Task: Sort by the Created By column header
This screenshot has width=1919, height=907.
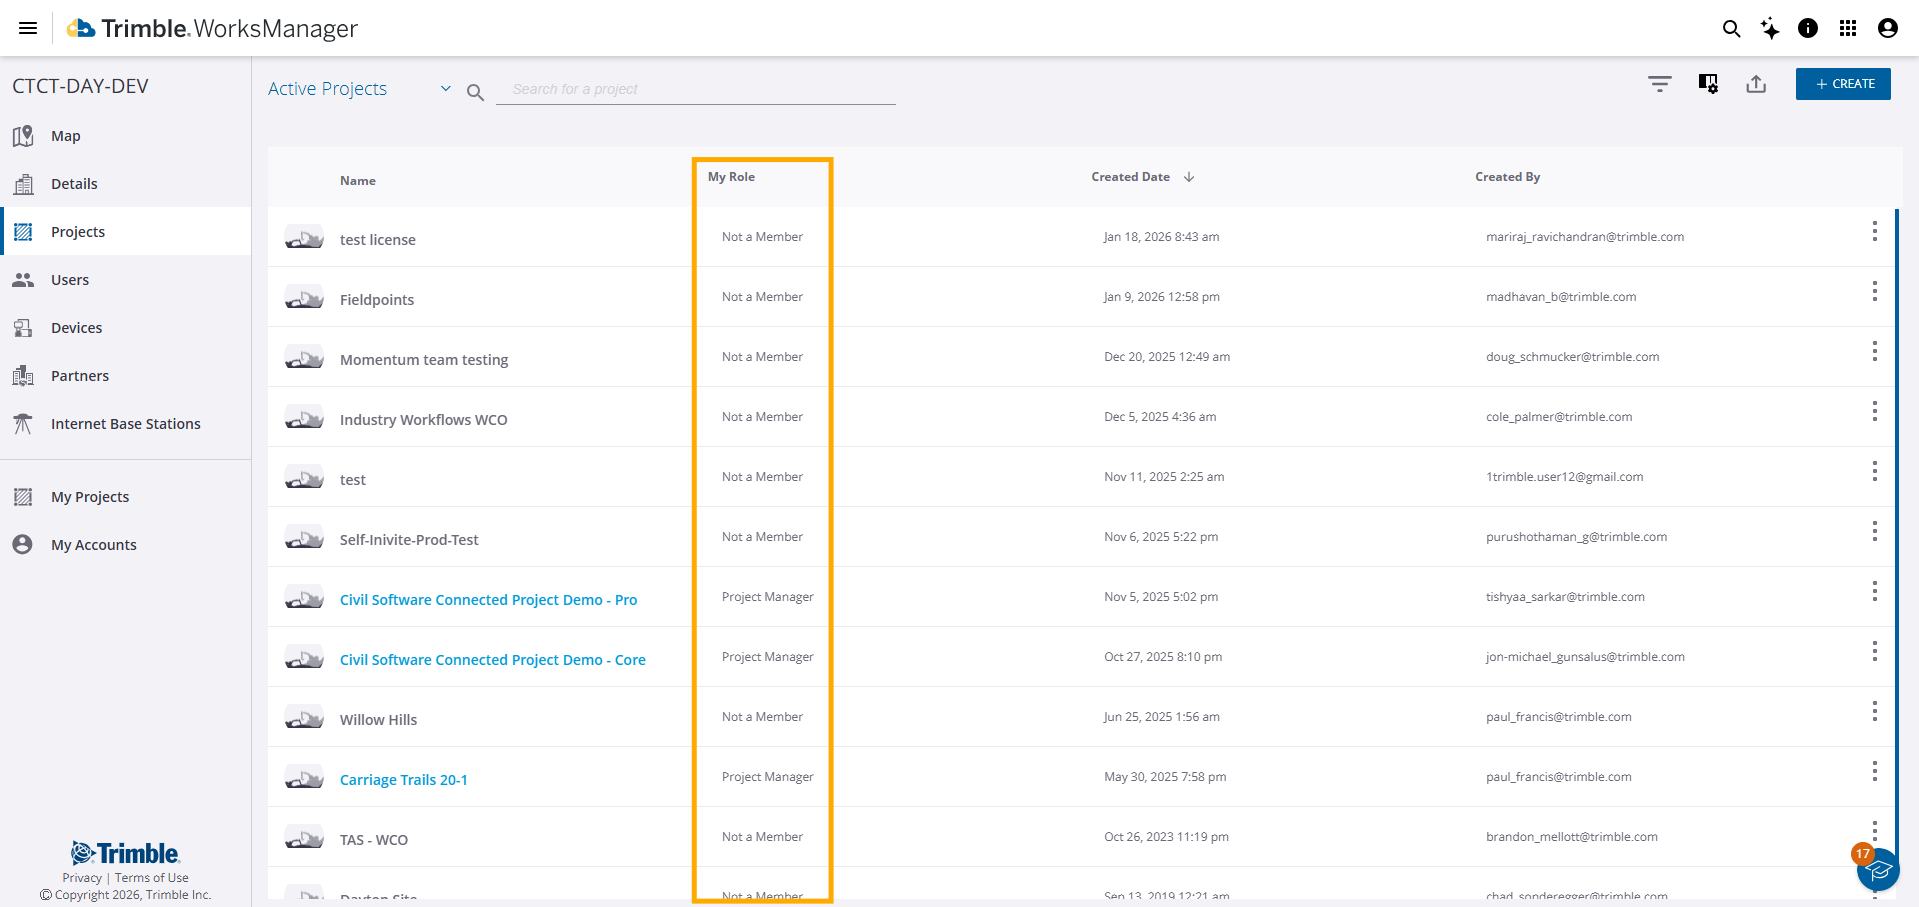Action: [1507, 177]
